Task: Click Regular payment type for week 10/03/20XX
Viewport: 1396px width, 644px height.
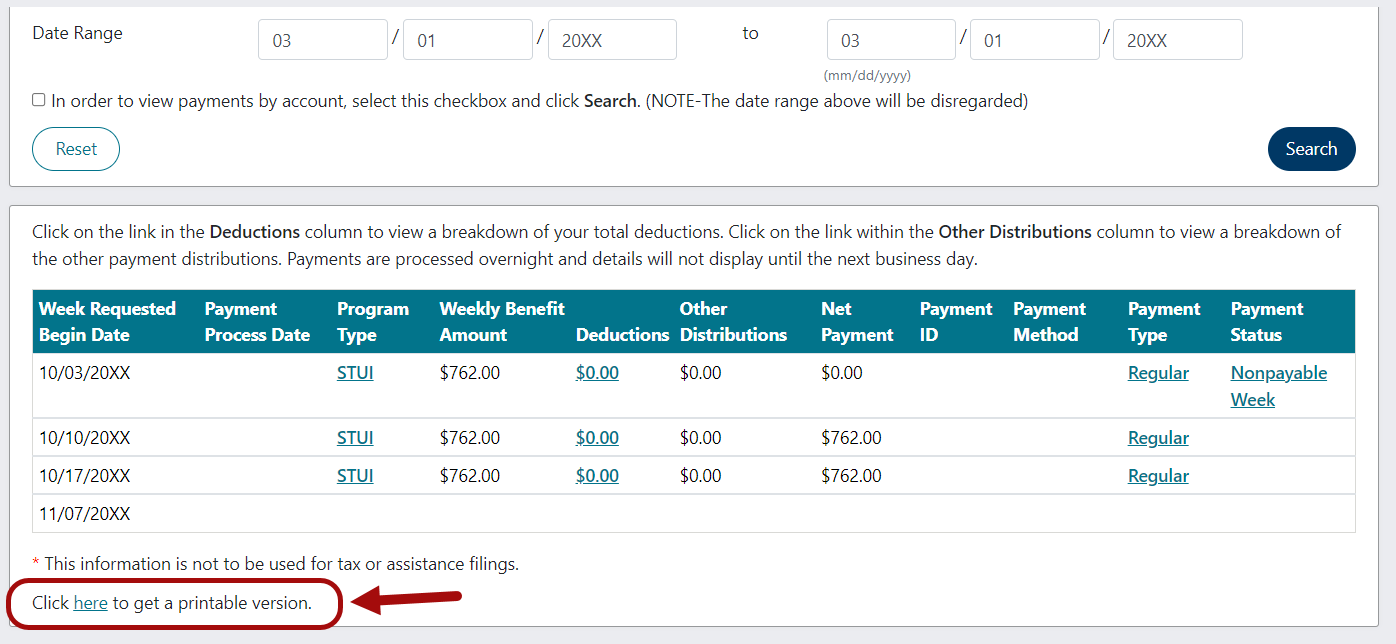Action: pyautogui.click(x=1158, y=372)
